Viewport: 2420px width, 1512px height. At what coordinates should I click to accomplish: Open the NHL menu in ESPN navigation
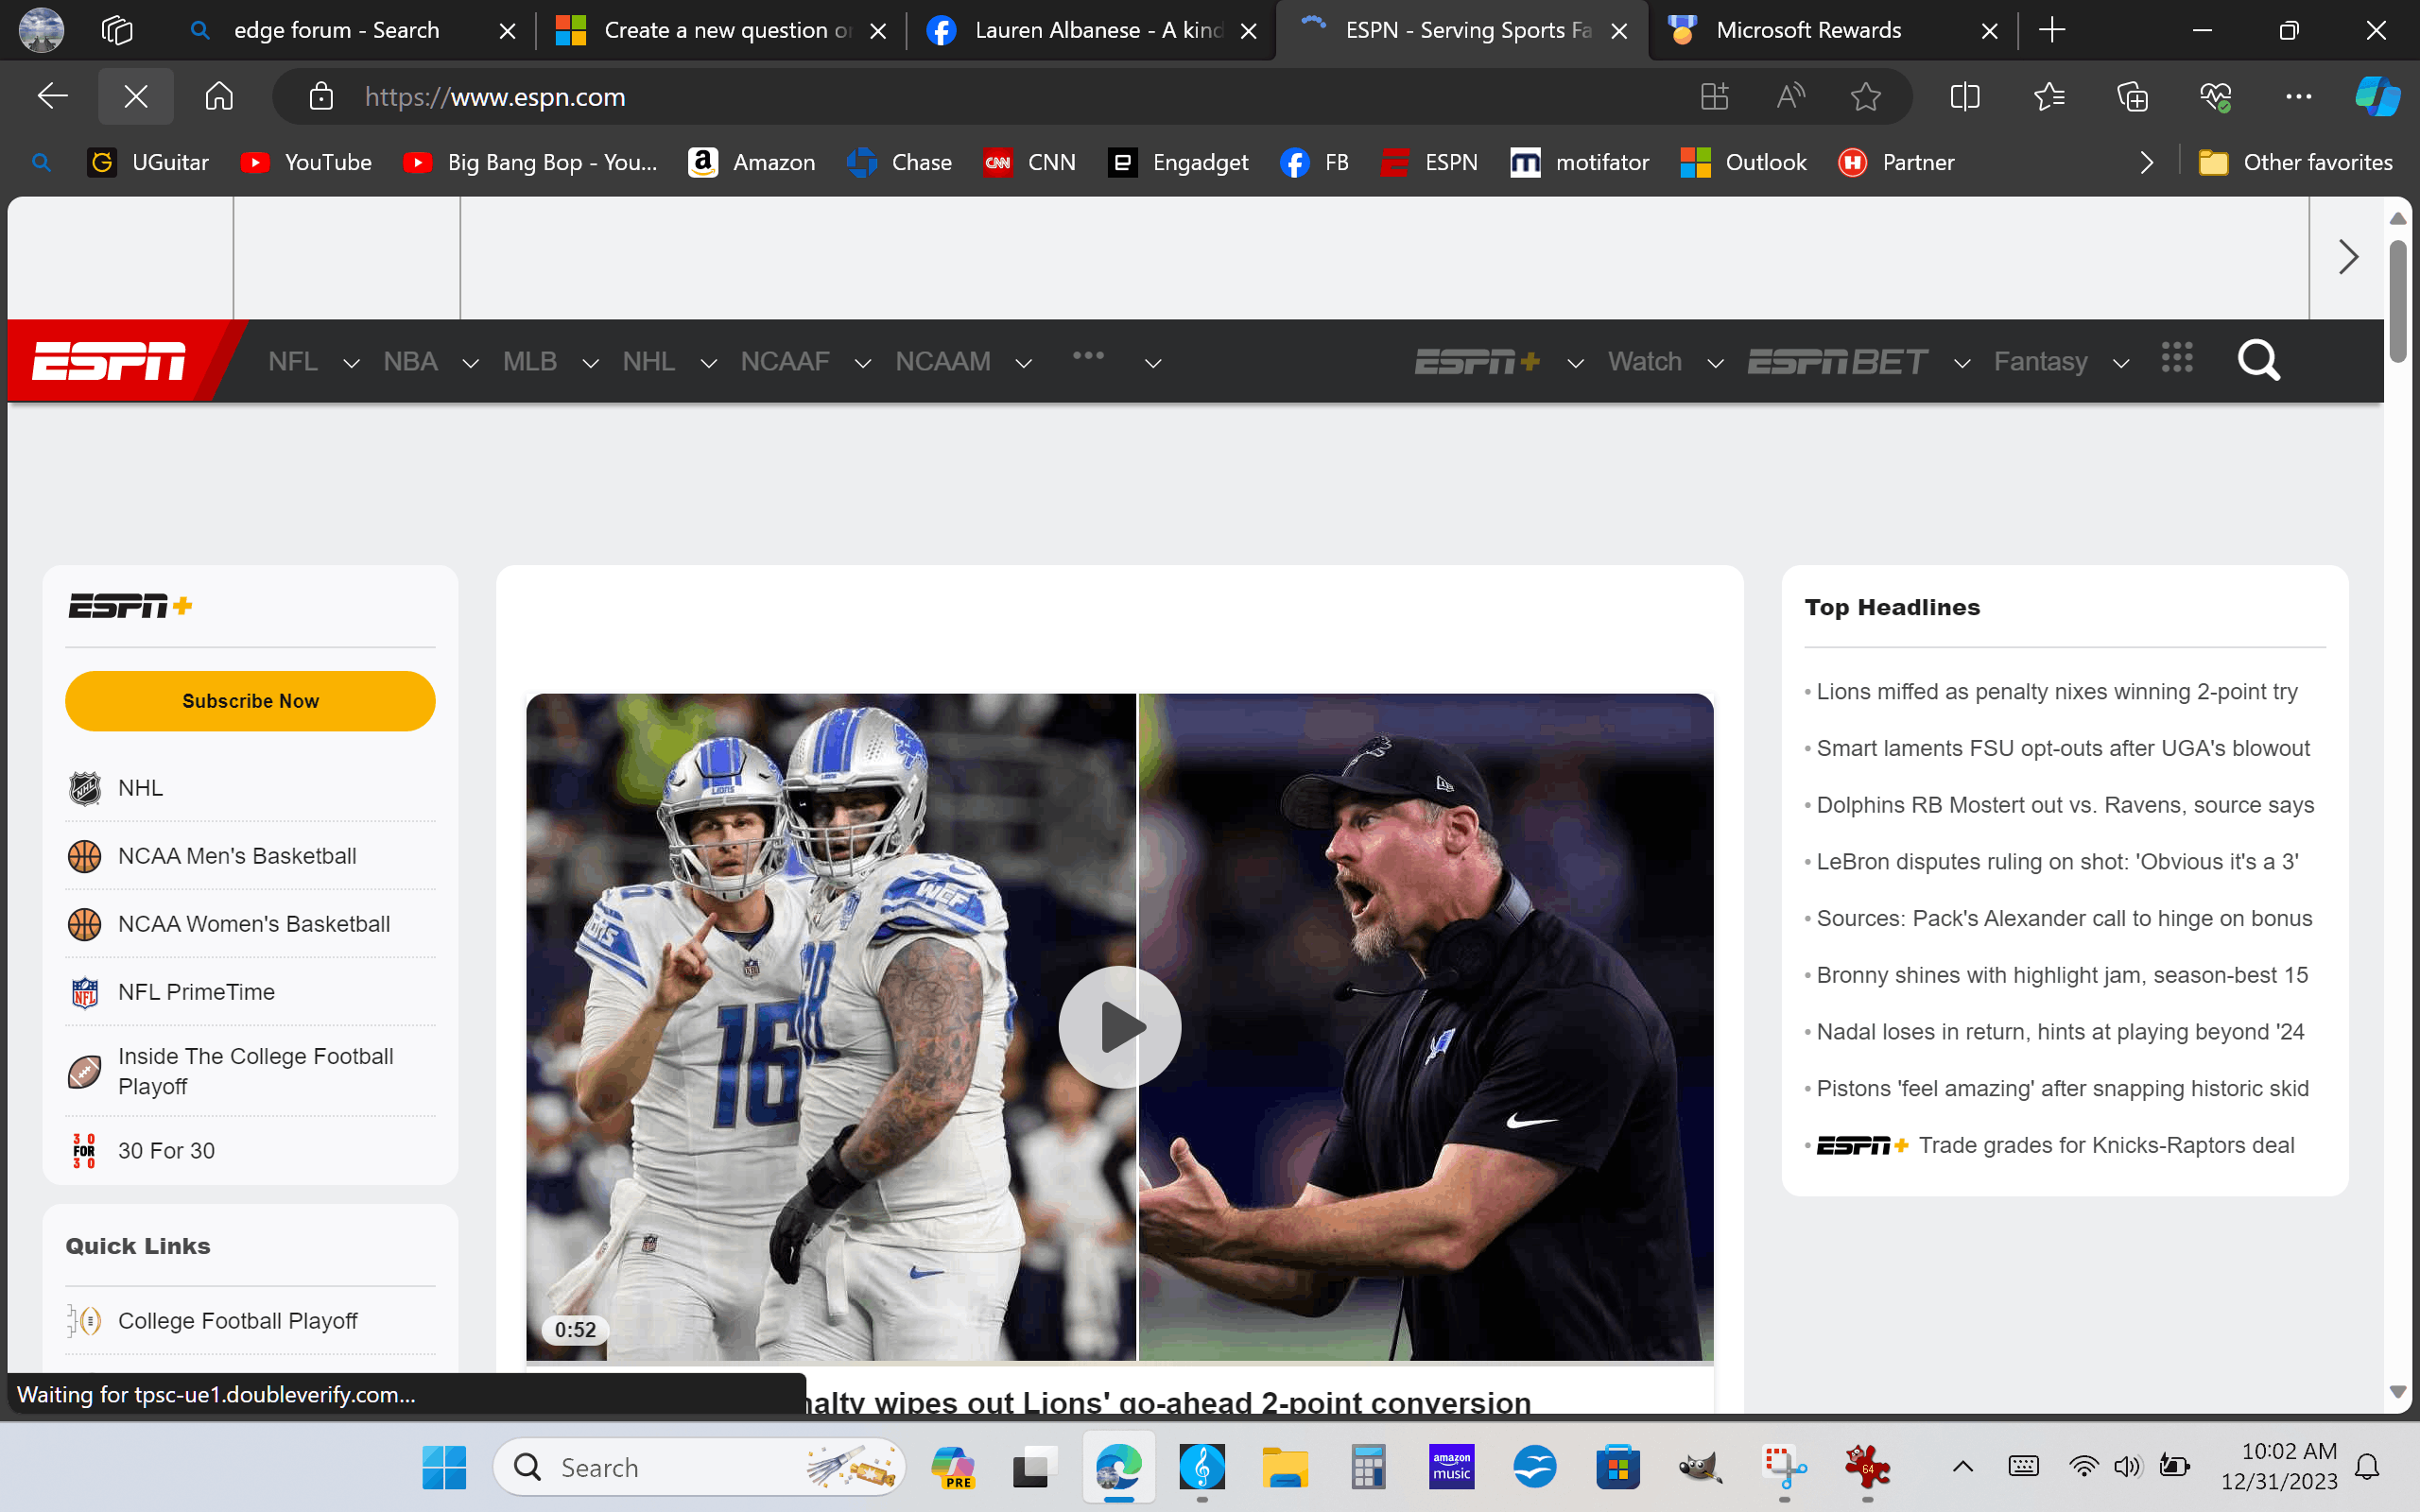click(x=648, y=361)
